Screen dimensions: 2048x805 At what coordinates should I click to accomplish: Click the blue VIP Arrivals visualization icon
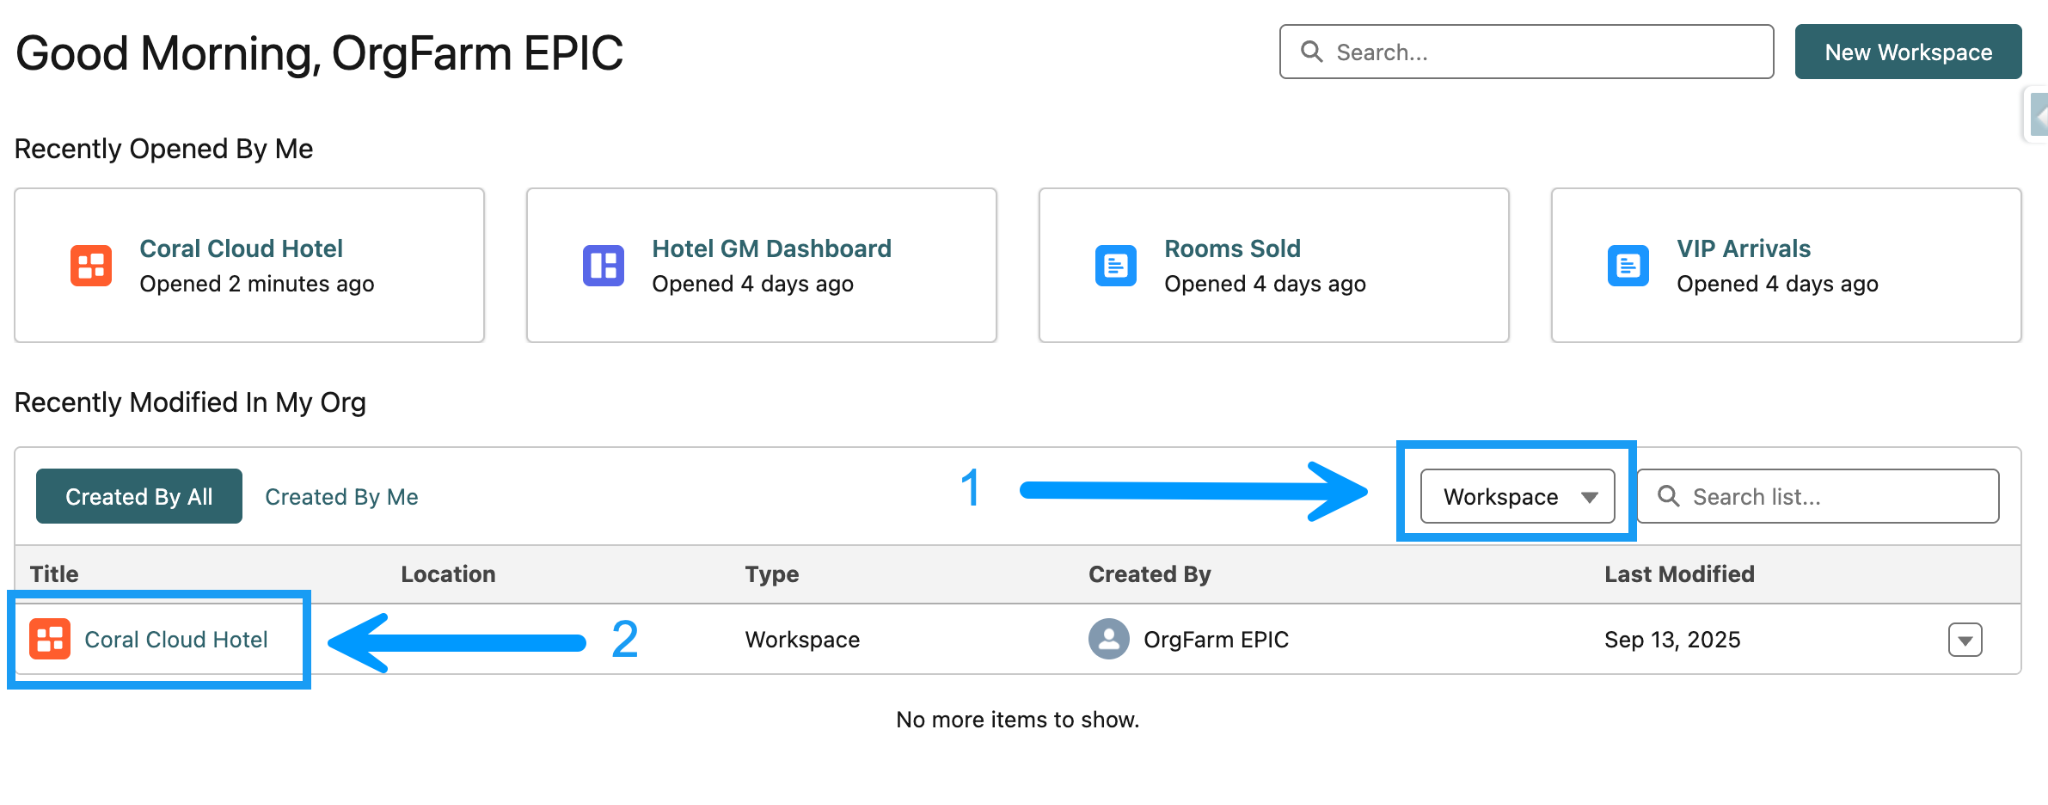(x=1627, y=266)
